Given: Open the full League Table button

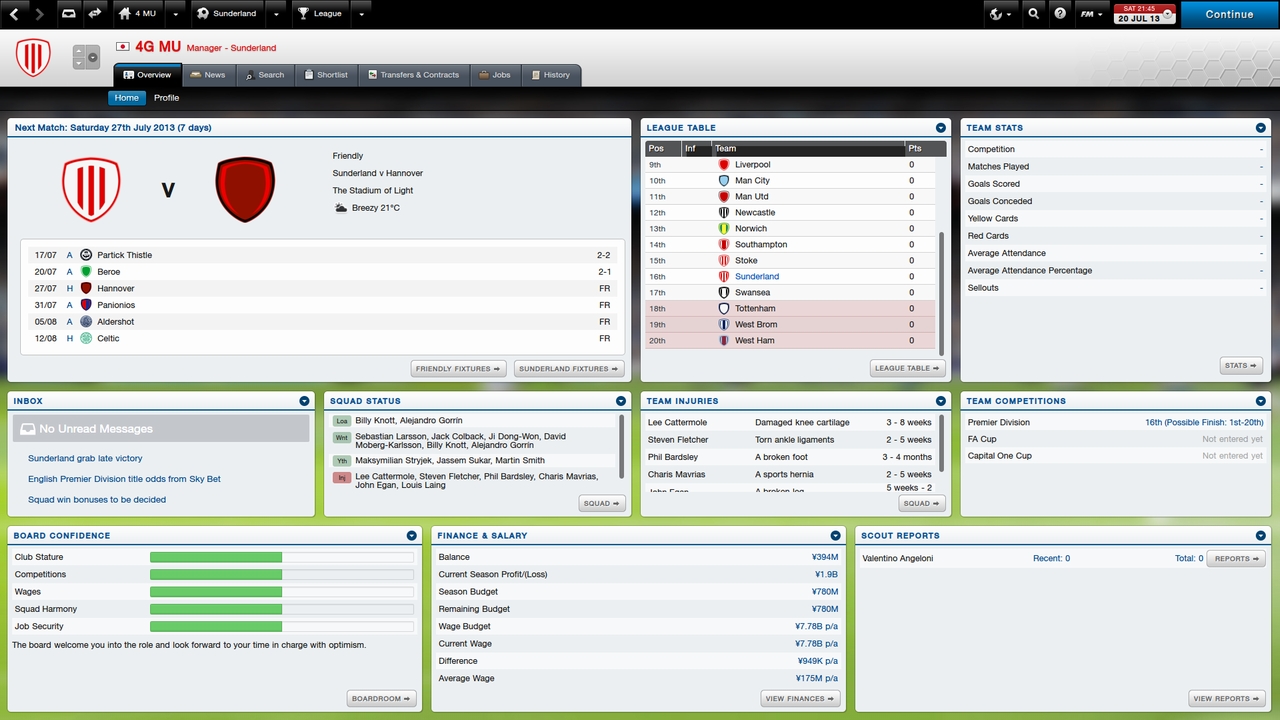Looking at the screenshot, I should click(908, 368).
